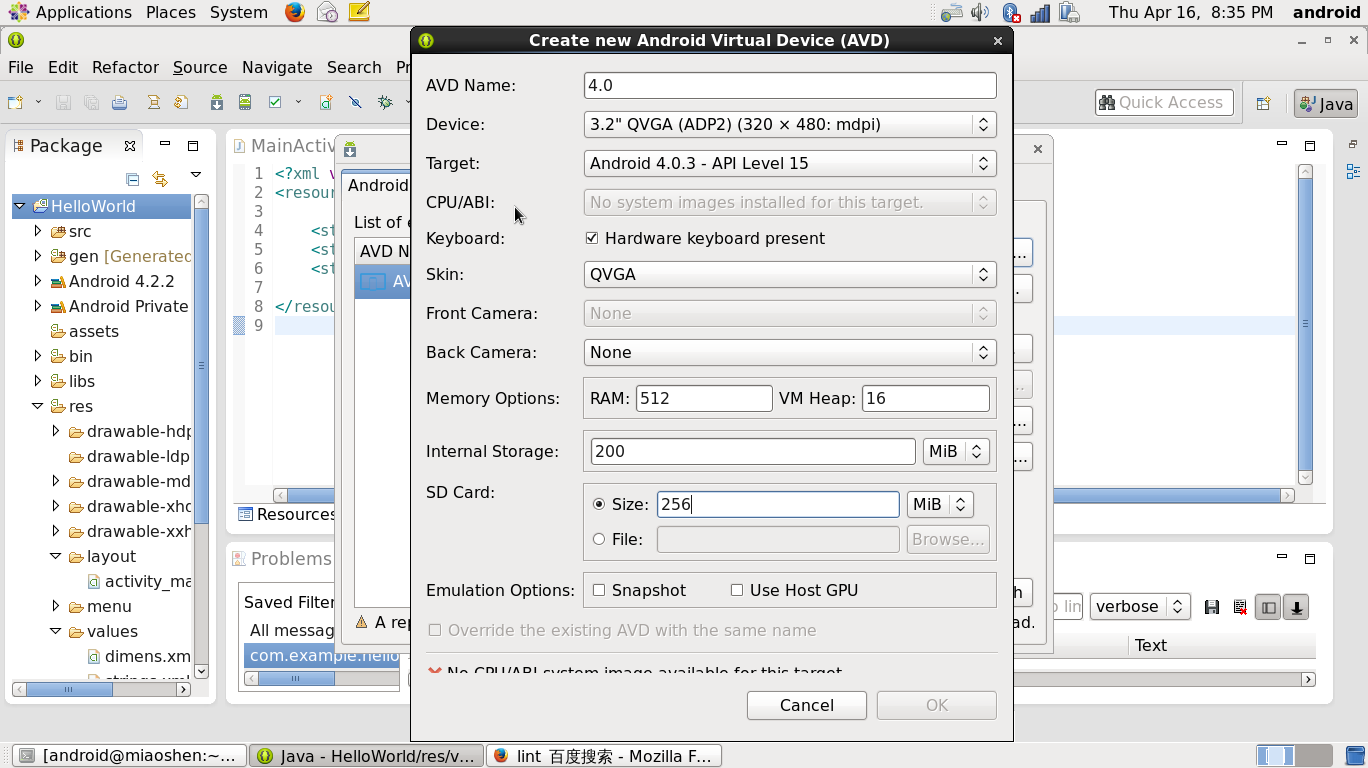The image size is (1368, 768).
Task: Click the network signal bars icon in tray
Action: coord(1040,12)
